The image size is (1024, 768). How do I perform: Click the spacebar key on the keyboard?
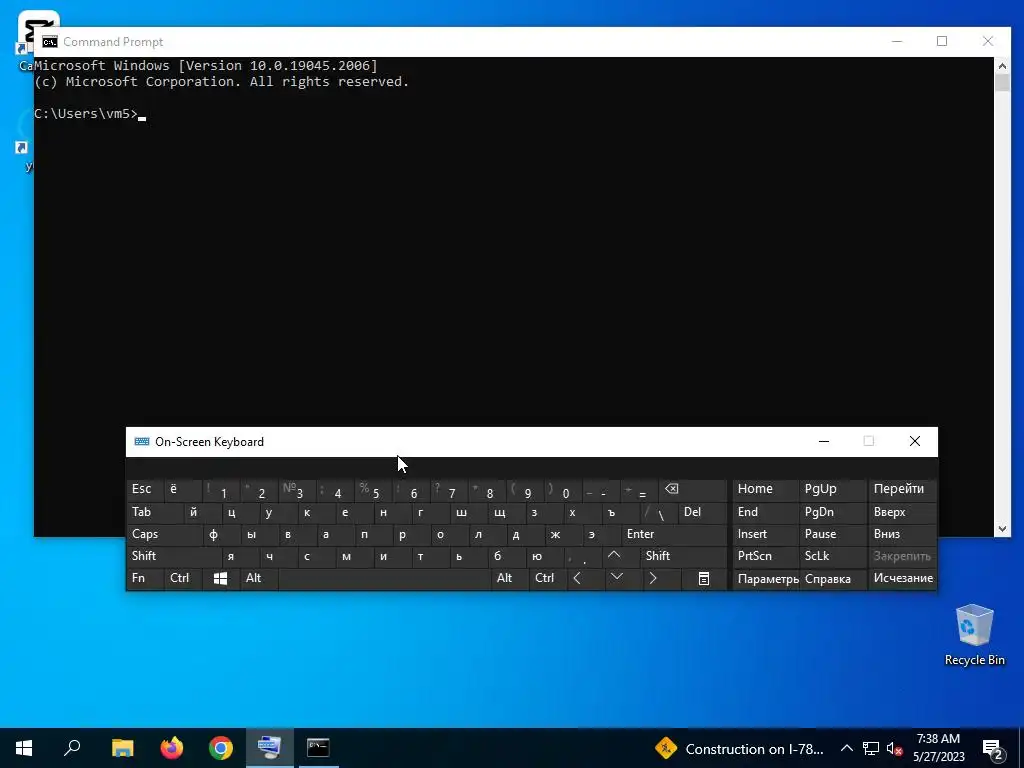[384, 579]
